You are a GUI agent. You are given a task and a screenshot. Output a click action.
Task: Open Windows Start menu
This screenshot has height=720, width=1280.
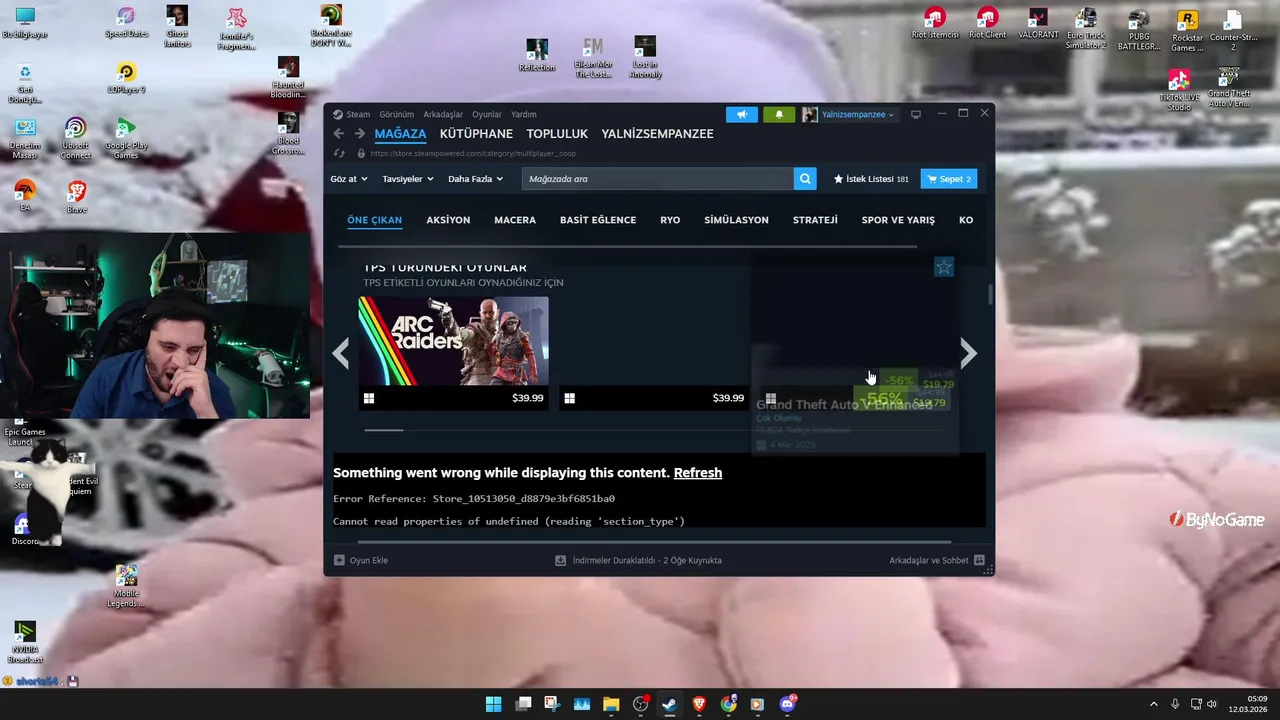493,704
